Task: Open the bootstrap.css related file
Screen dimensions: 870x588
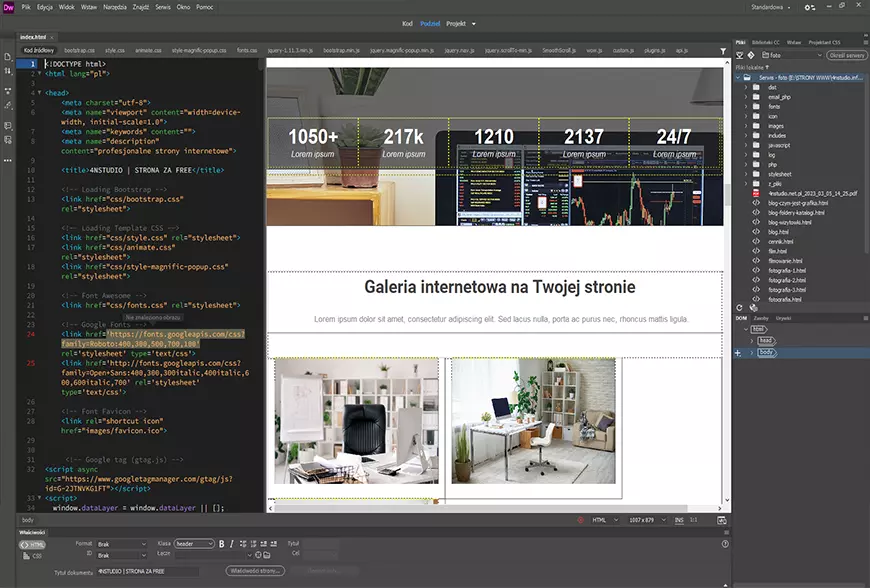Action: click(x=79, y=50)
